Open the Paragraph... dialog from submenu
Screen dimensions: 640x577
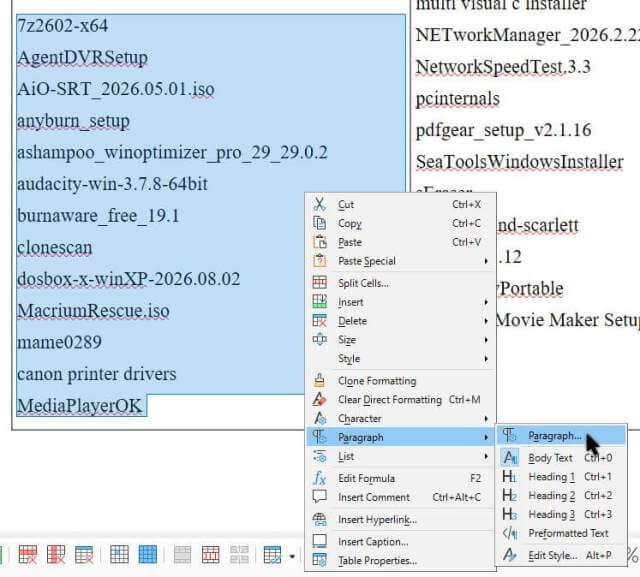(561, 435)
